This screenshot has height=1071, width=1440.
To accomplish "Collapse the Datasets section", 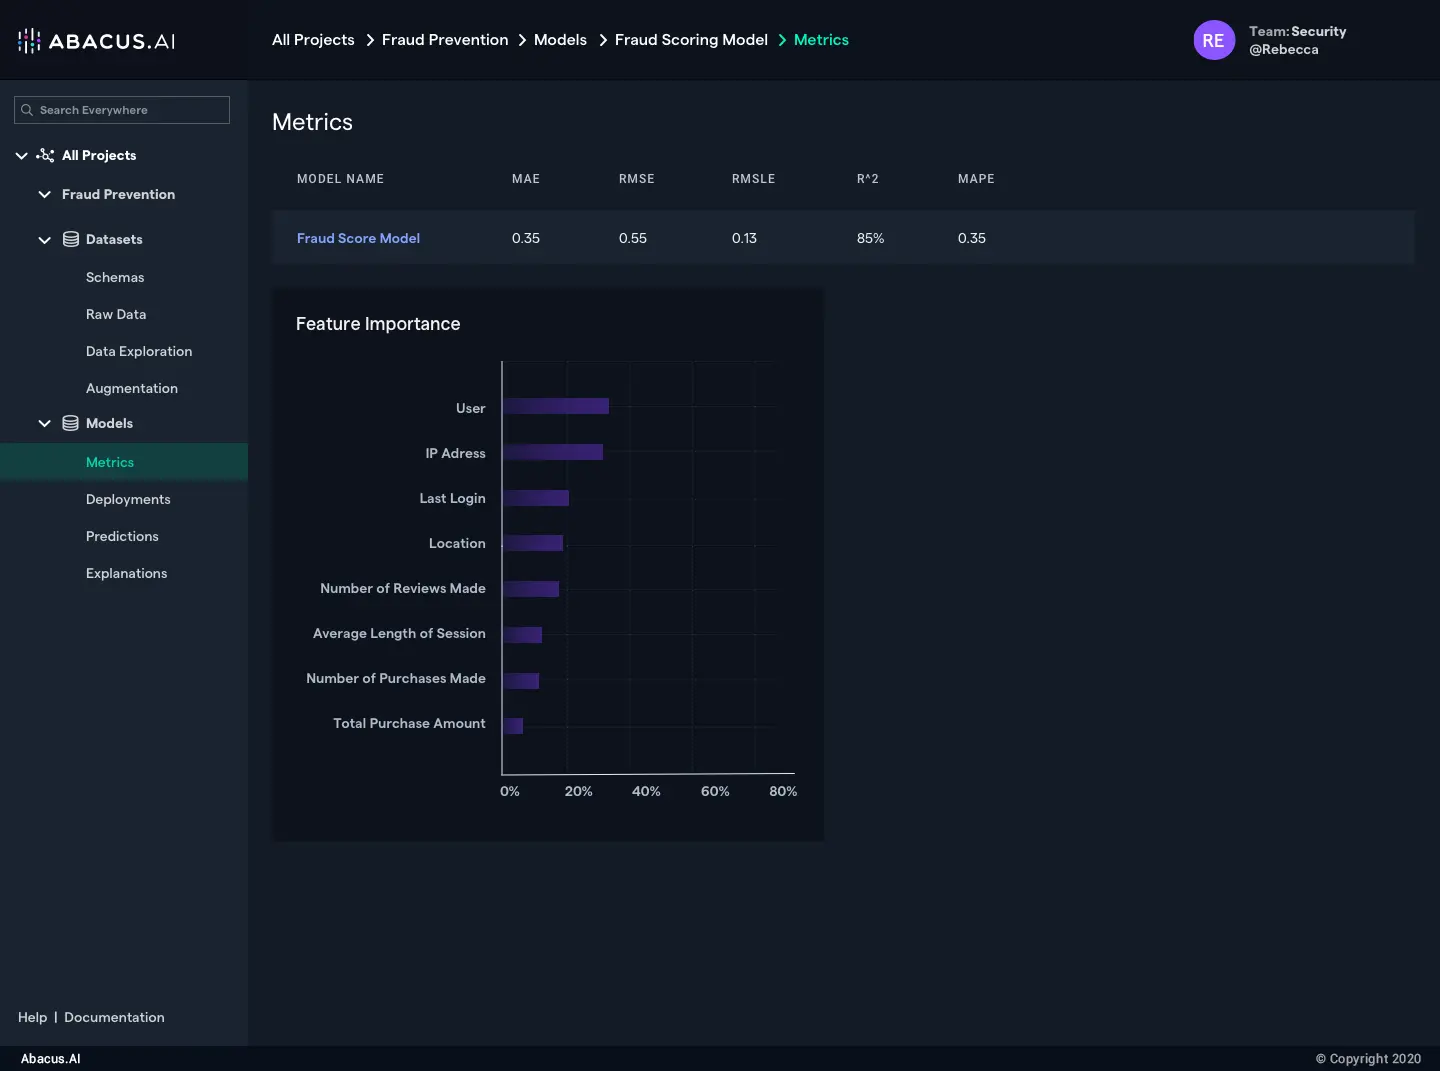I will [44, 240].
